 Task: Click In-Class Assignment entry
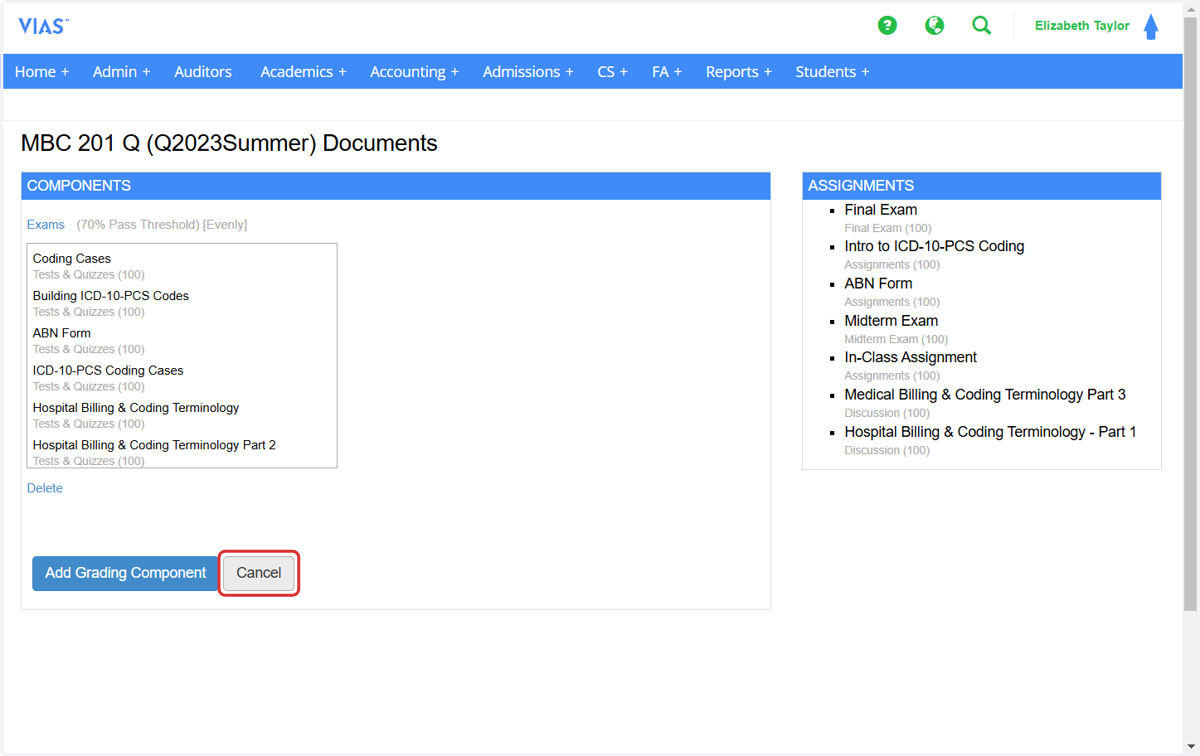pyautogui.click(x=910, y=357)
